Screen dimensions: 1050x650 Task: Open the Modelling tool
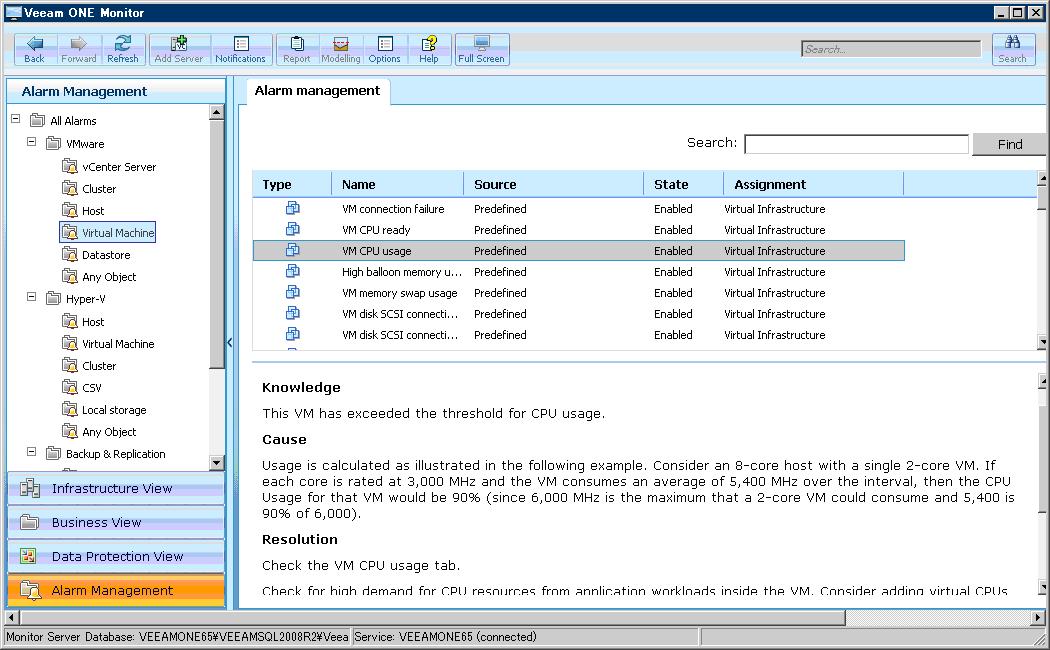(x=341, y=50)
